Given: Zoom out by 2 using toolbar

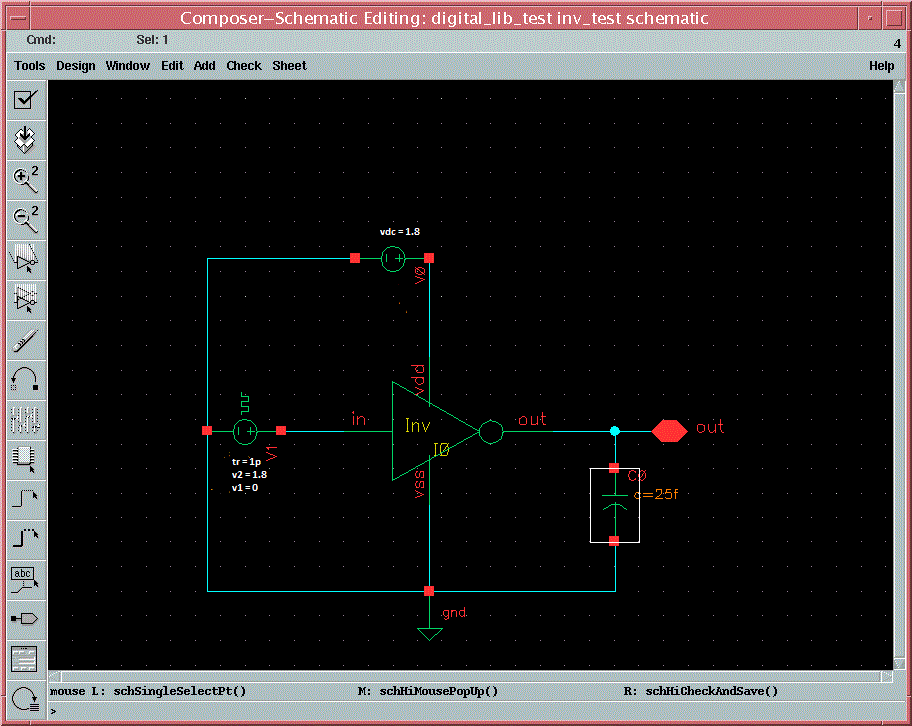Looking at the screenshot, I should point(26,219).
